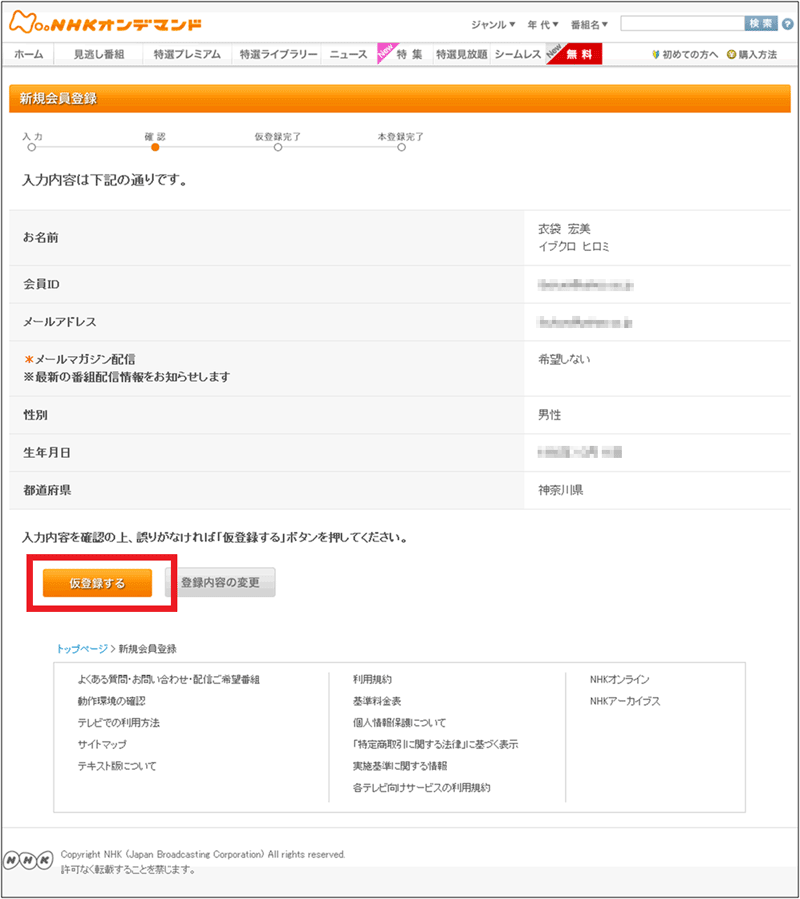The height and width of the screenshot is (899, 800).
Task: Open 実施基準に関する情報 footer link
Action: point(400,766)
